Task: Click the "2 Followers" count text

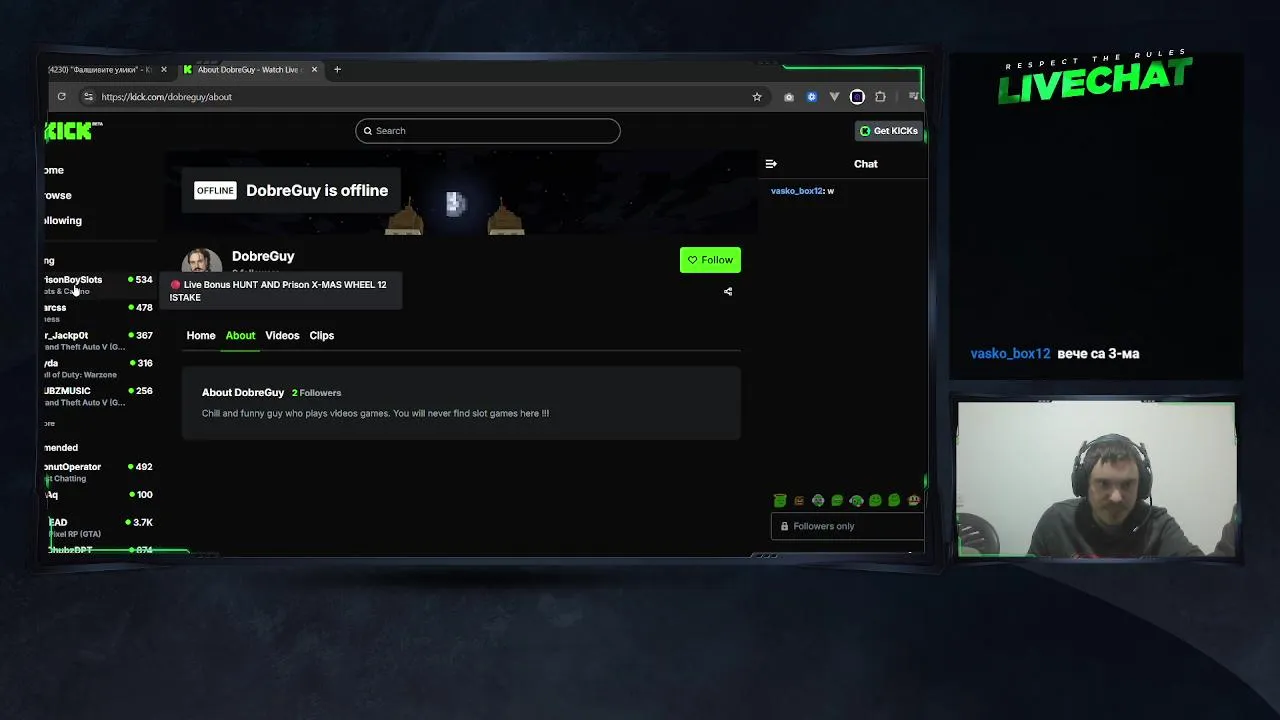Action: click(316, 393)
